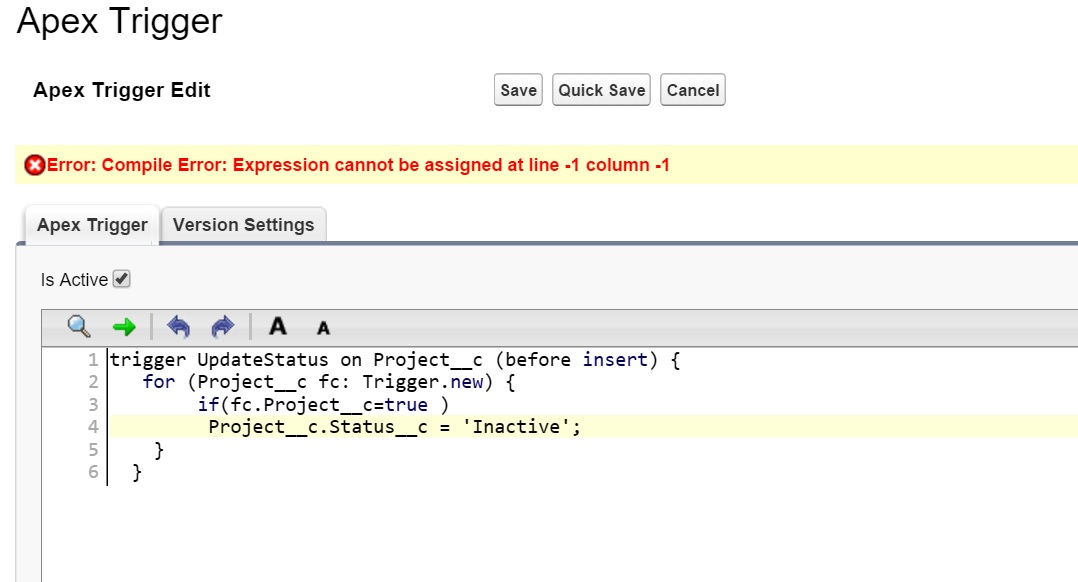This screenshot has width=1078, height=582.
Task: Click the green go-to-line arrow icon
Action: [x=124, y=327]
